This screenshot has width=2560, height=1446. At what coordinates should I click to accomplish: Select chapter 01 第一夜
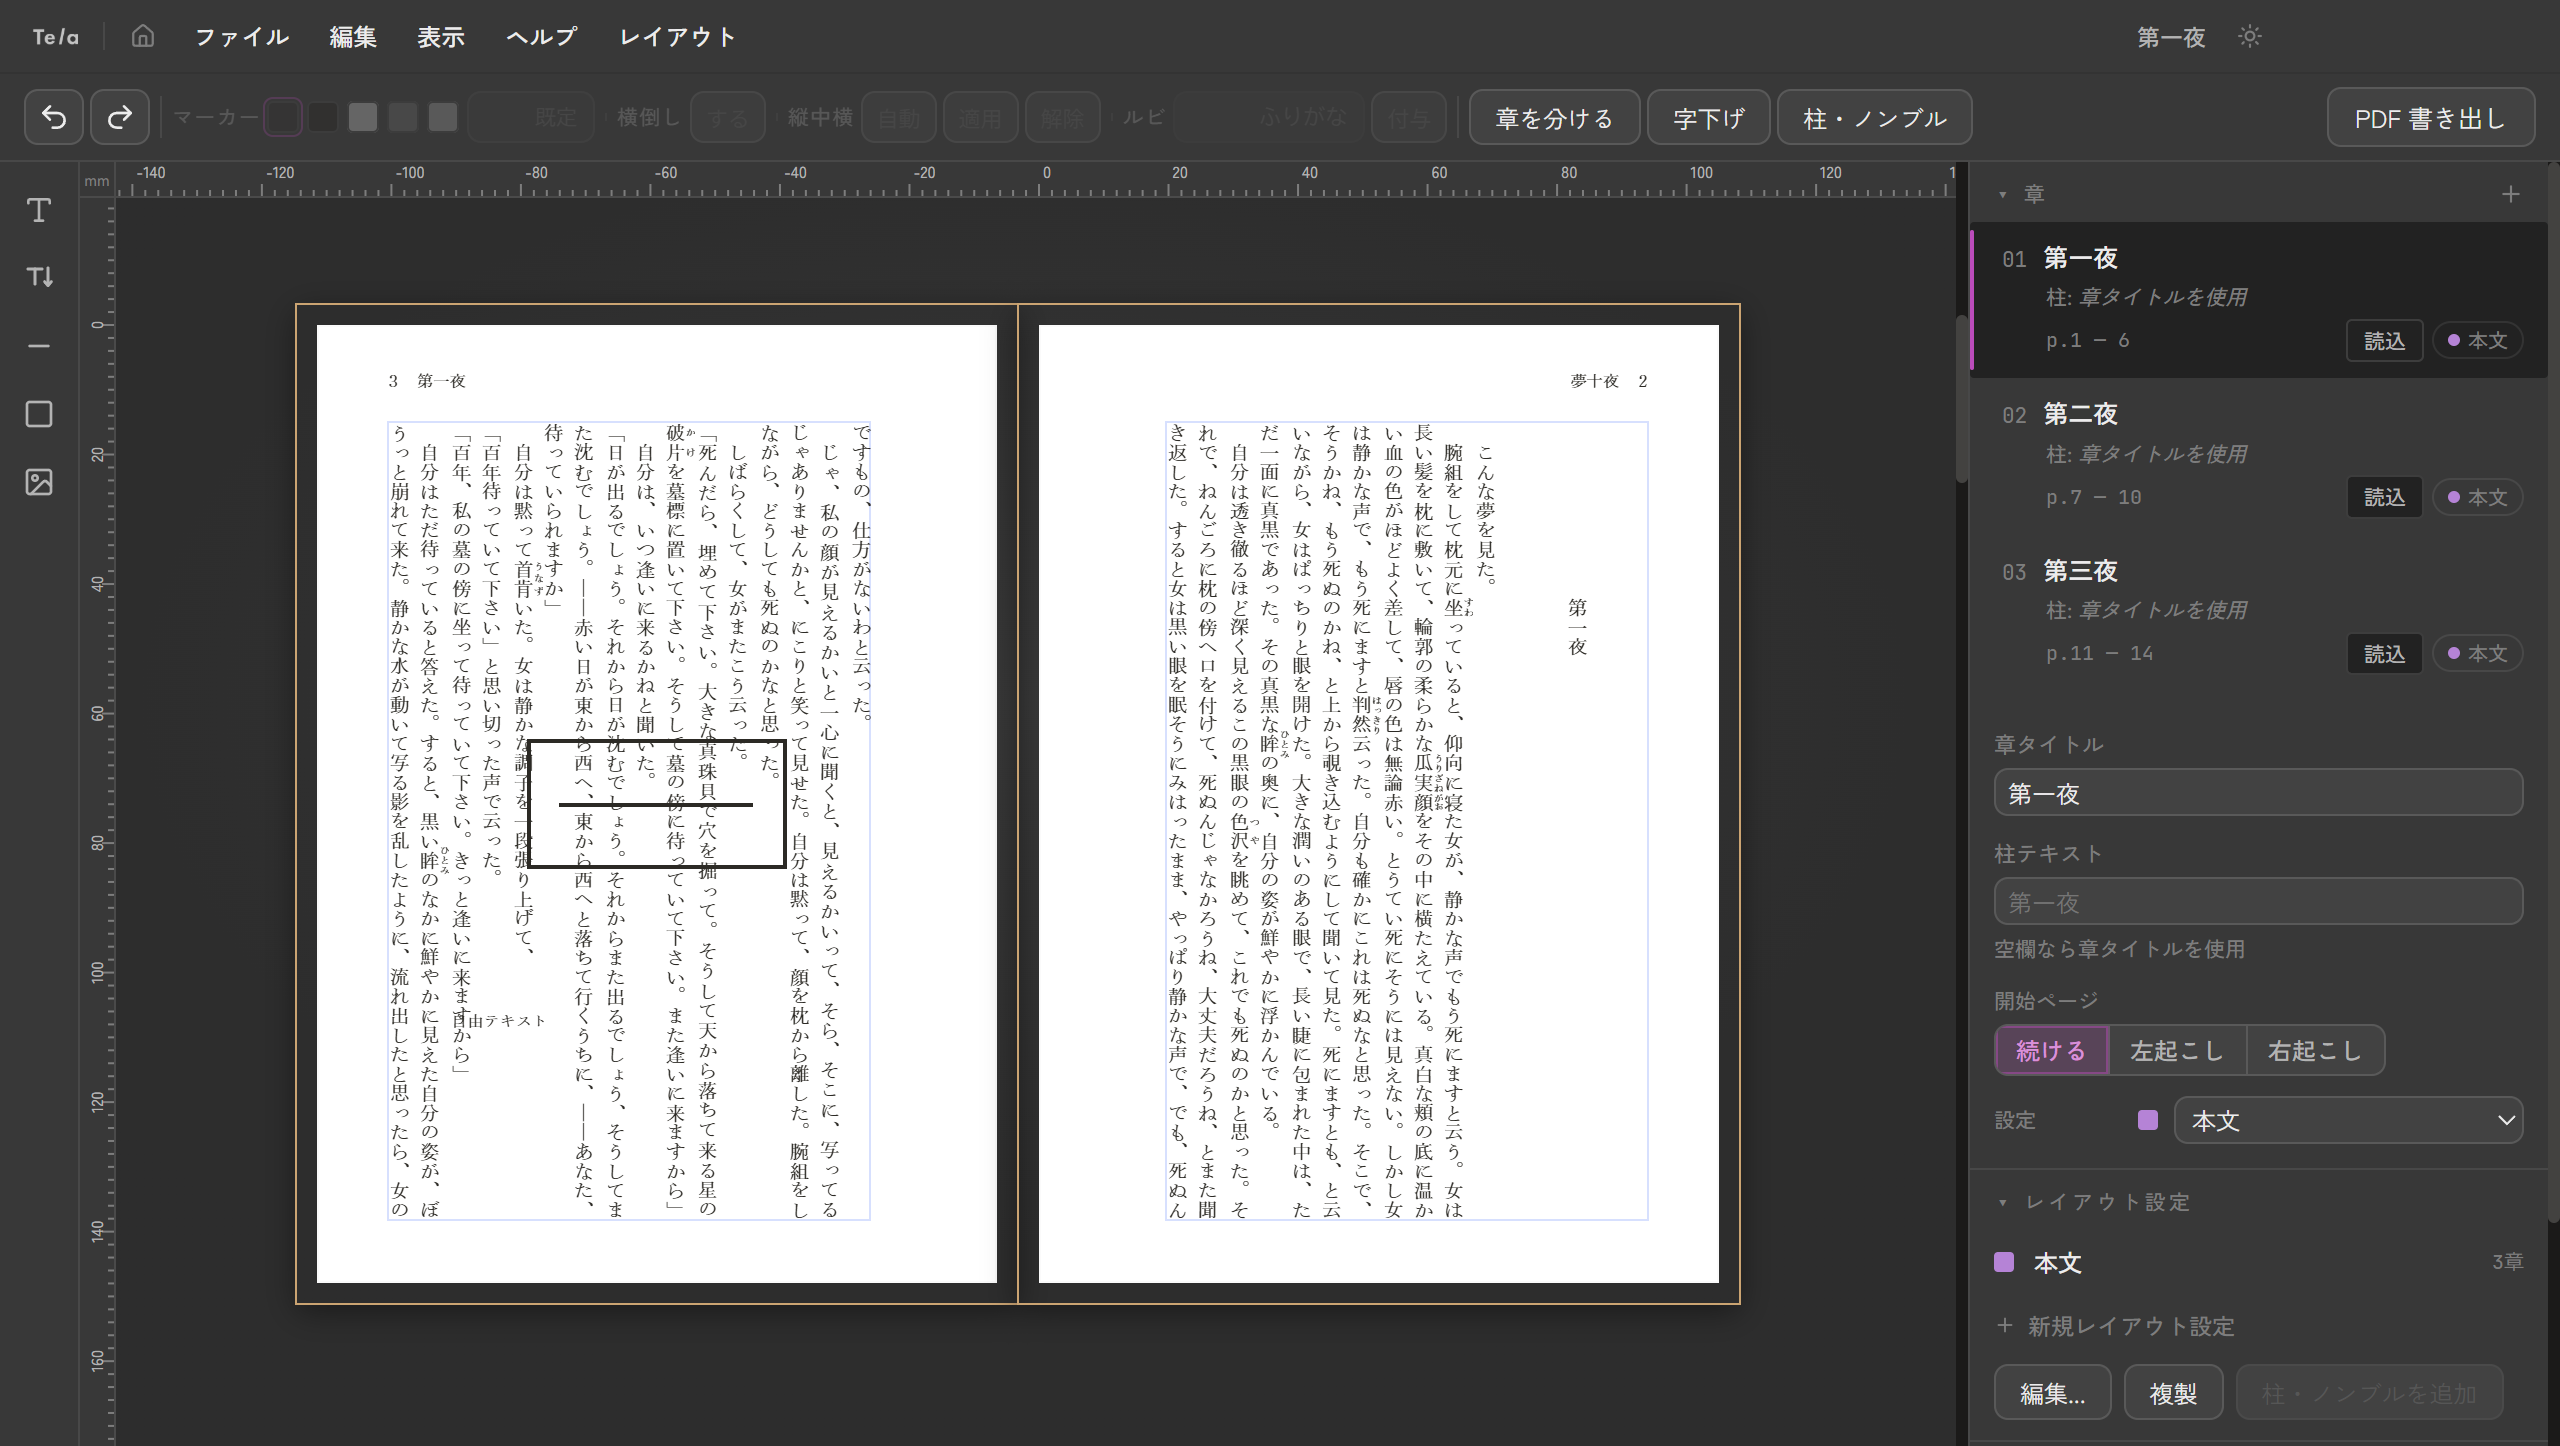pyautogui.click(x=2258, y=299)
